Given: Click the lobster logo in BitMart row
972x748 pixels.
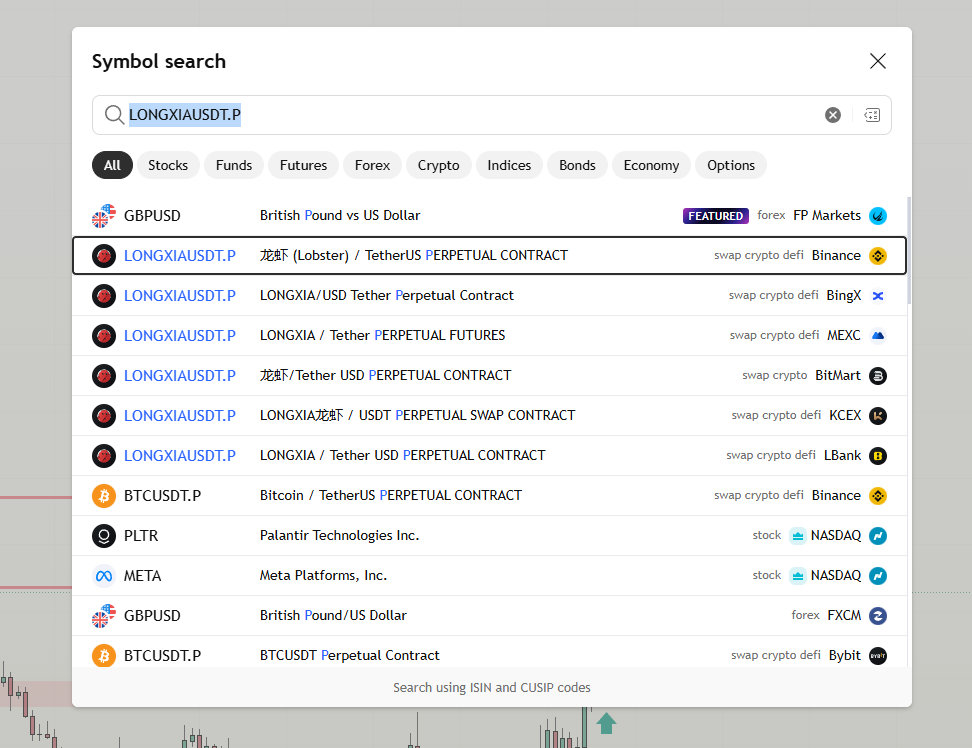Looking at the screenshot, I should (104, 376).
